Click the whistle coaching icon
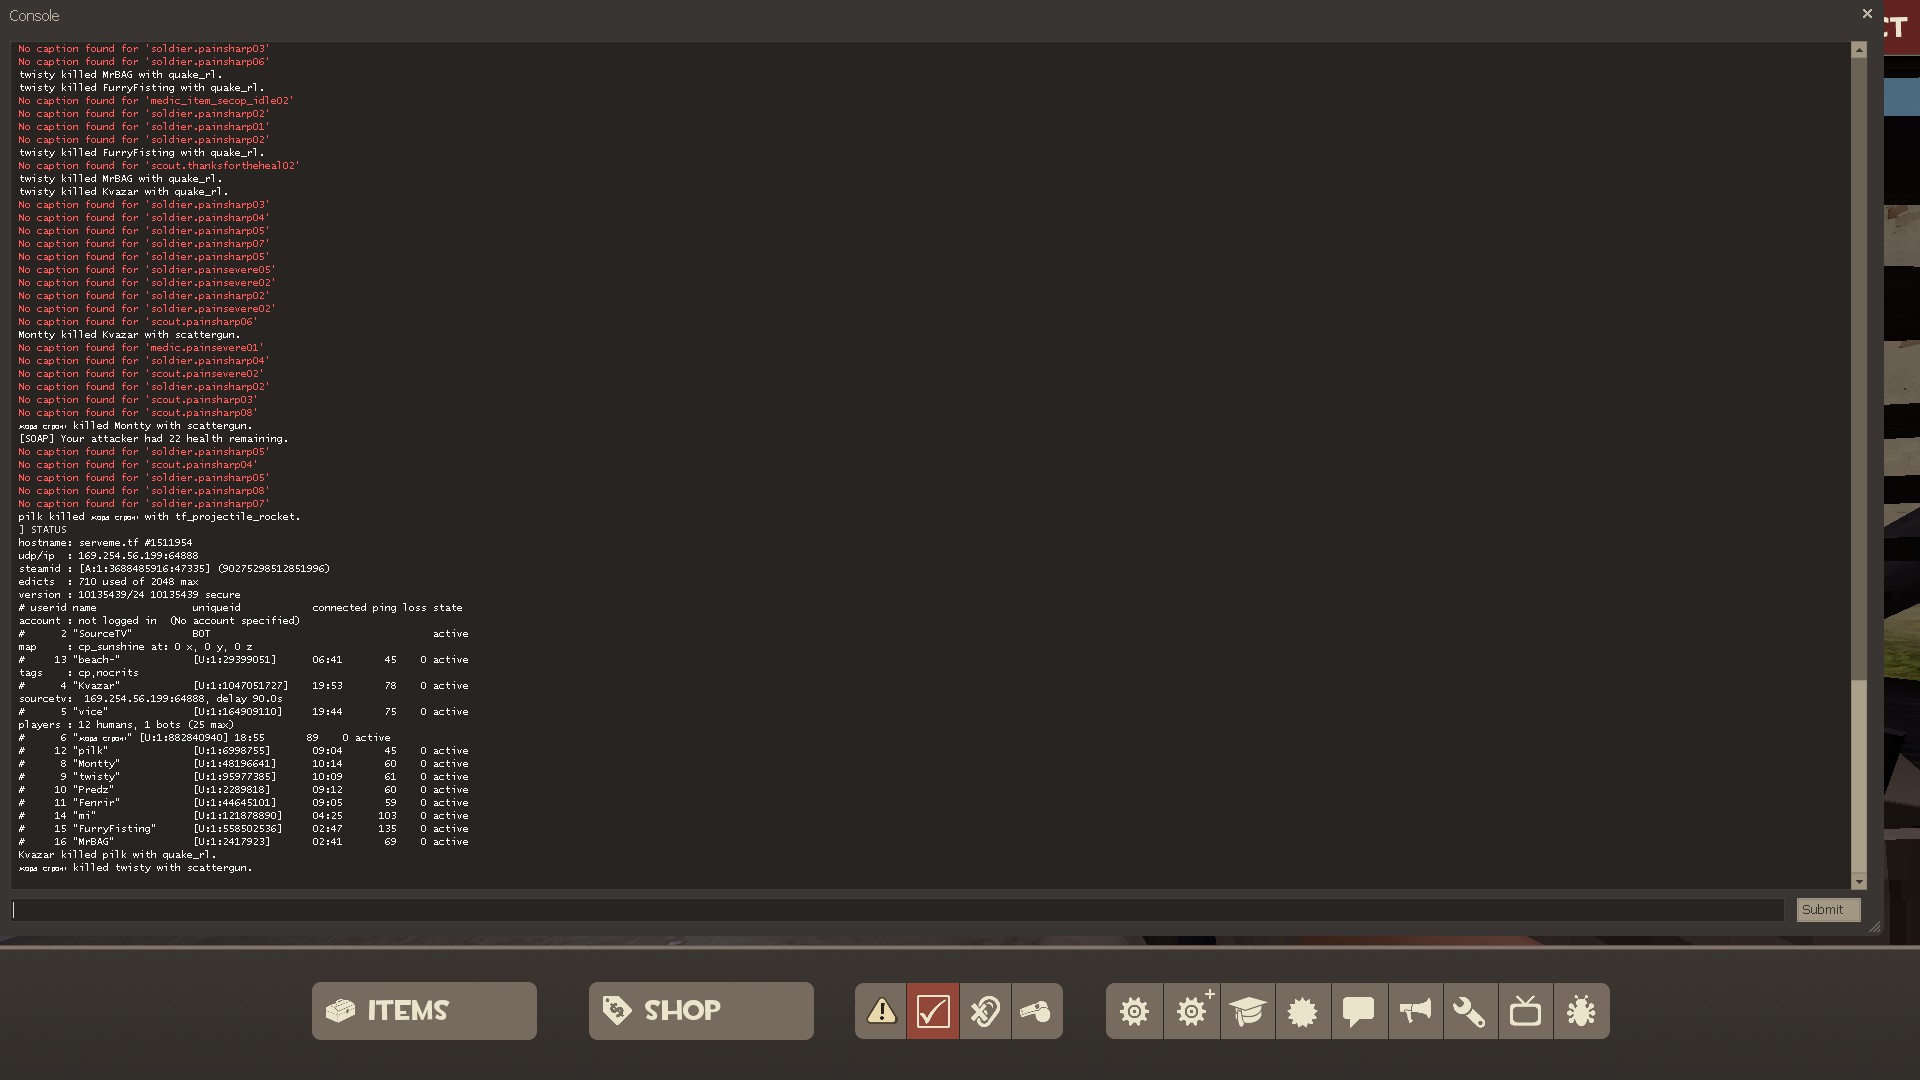This screenshot has width=1920, height=1080. tap(1036, 1011)
